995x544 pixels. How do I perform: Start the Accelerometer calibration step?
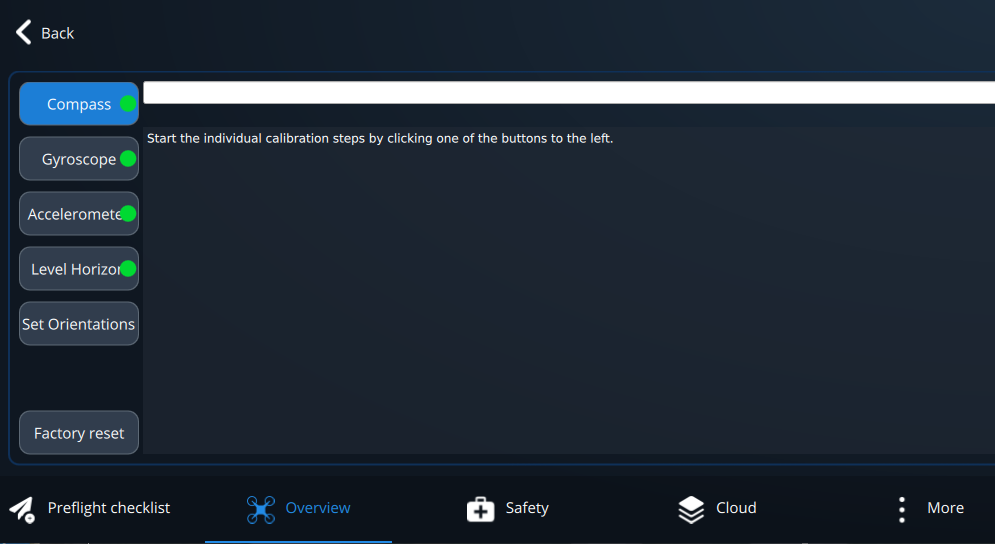point(79,214)
